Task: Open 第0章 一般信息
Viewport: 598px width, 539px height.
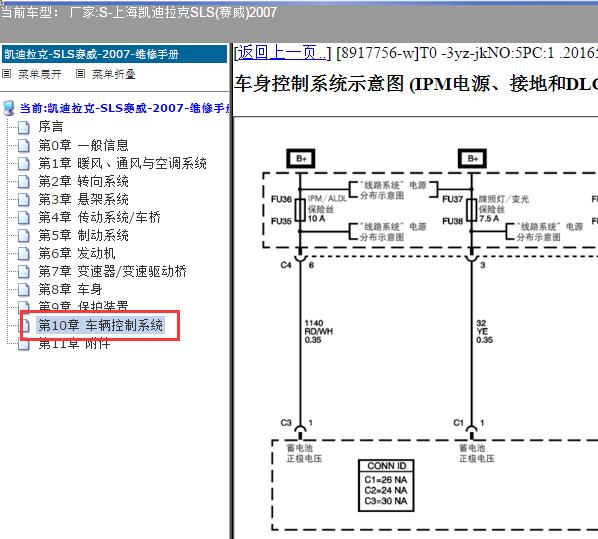Action: coord(84,145)
